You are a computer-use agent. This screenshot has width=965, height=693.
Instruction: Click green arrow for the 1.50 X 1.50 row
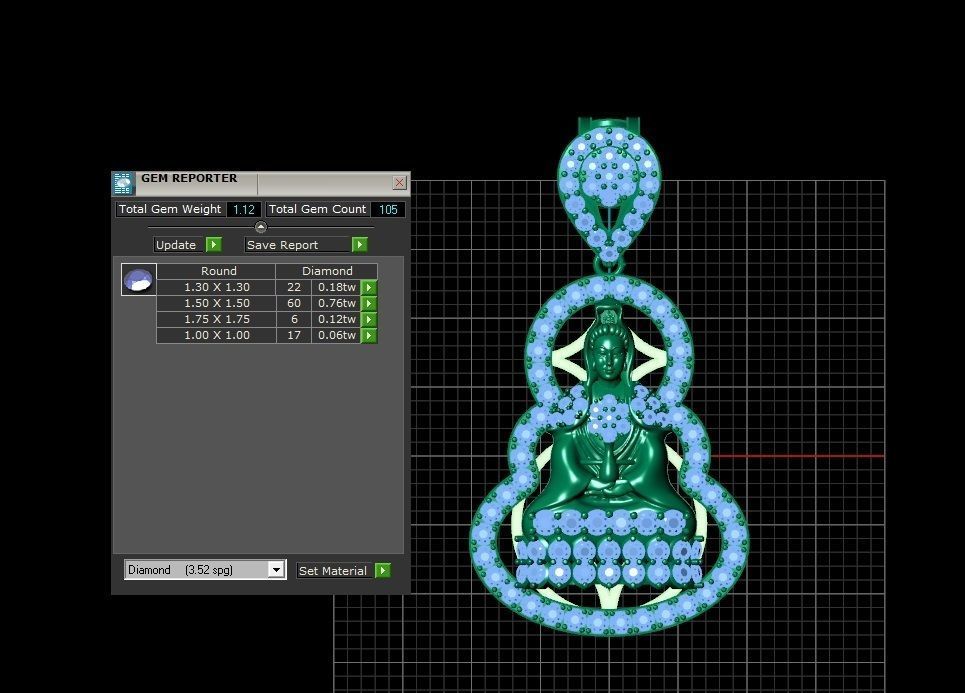[x=369, y=303]
